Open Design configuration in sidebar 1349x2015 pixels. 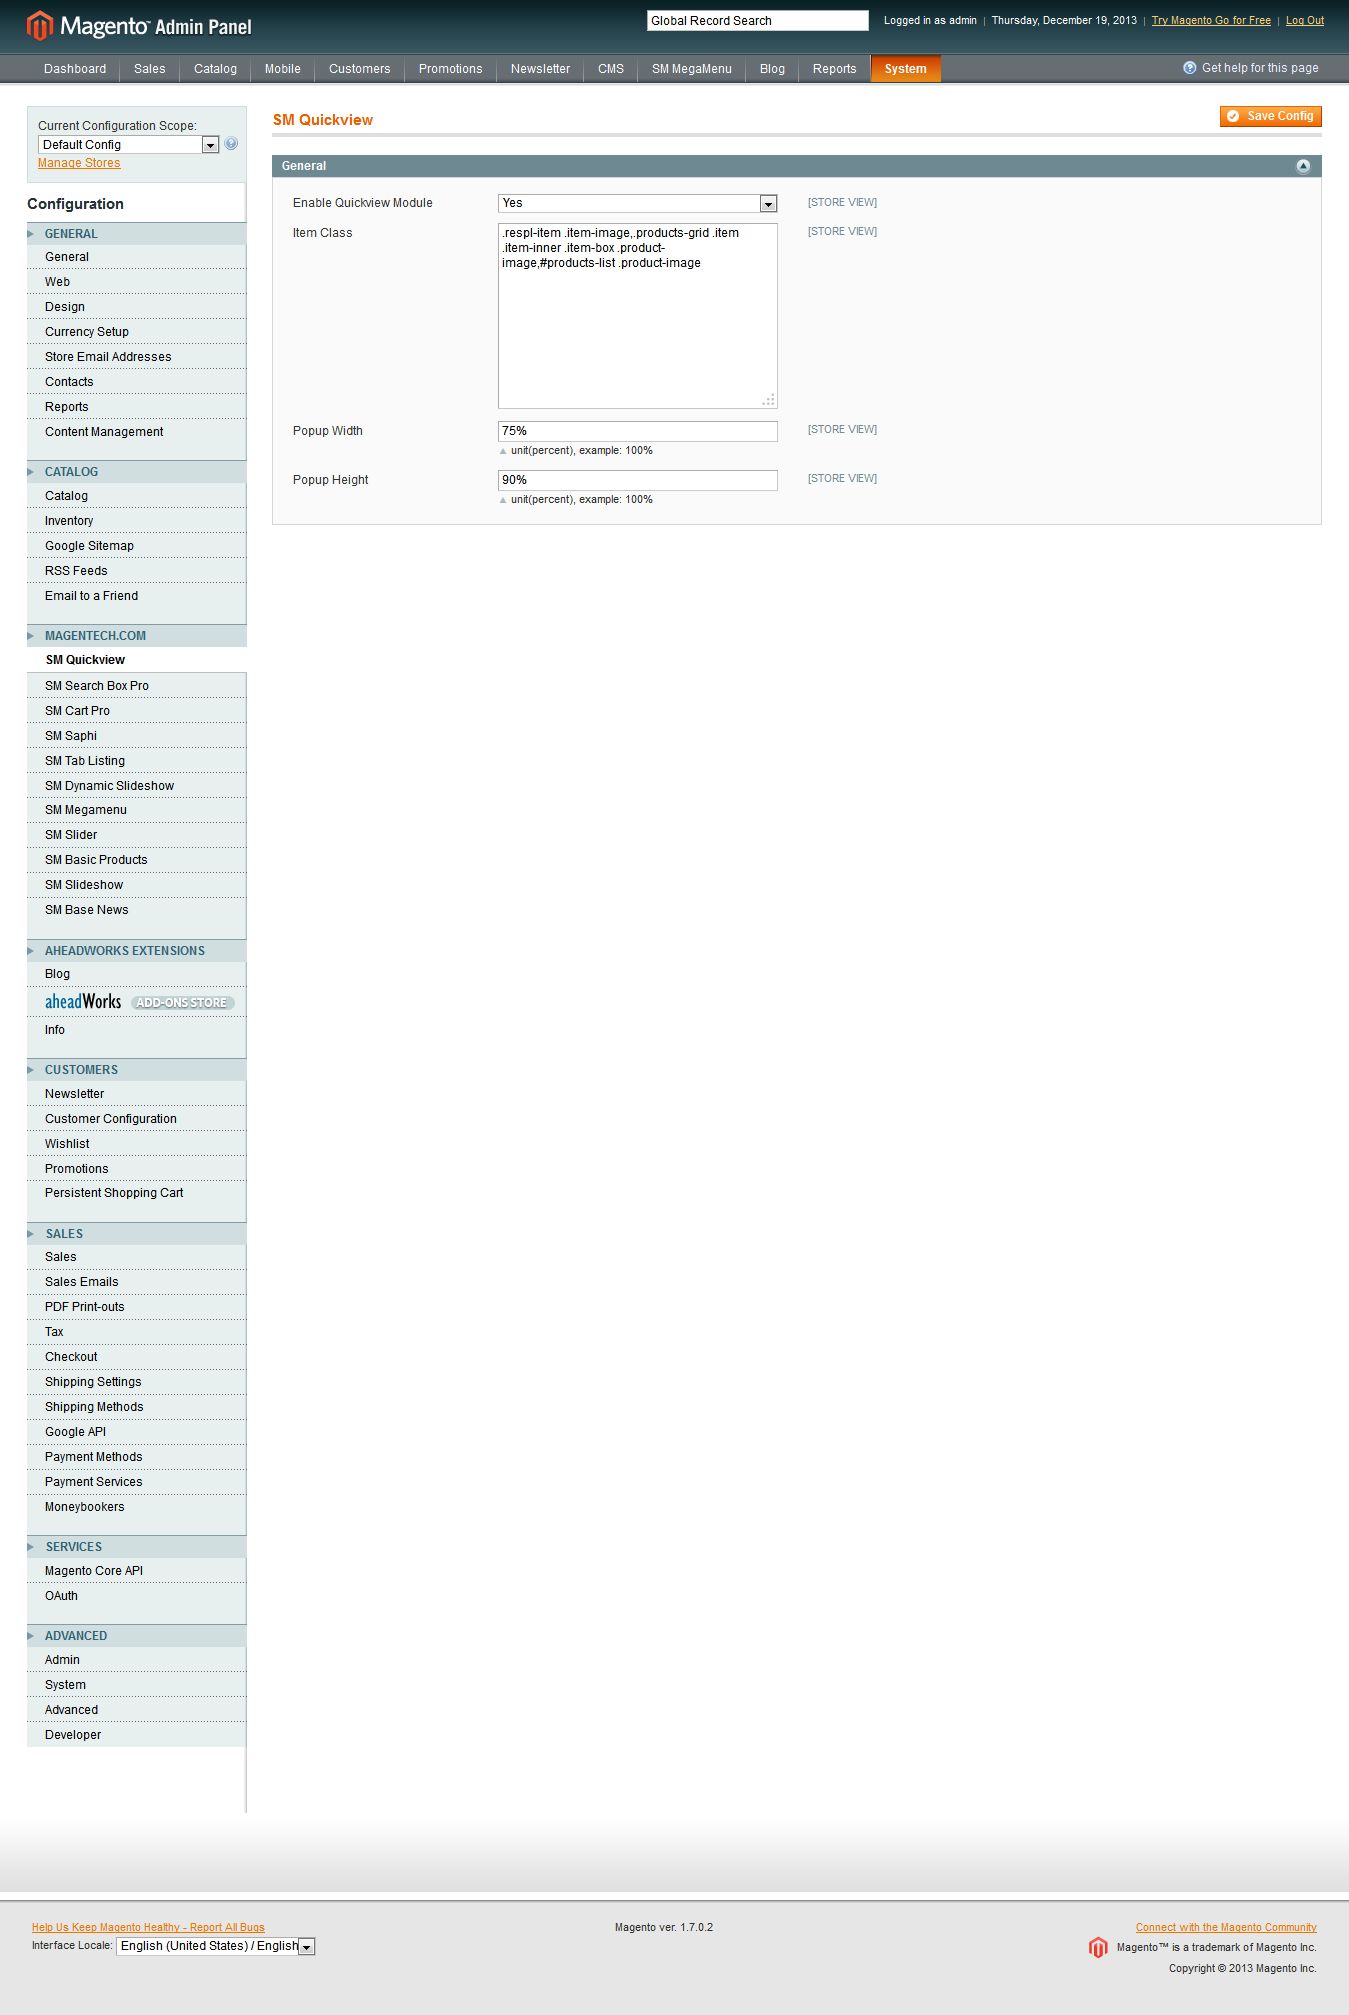tap(136, 307)
